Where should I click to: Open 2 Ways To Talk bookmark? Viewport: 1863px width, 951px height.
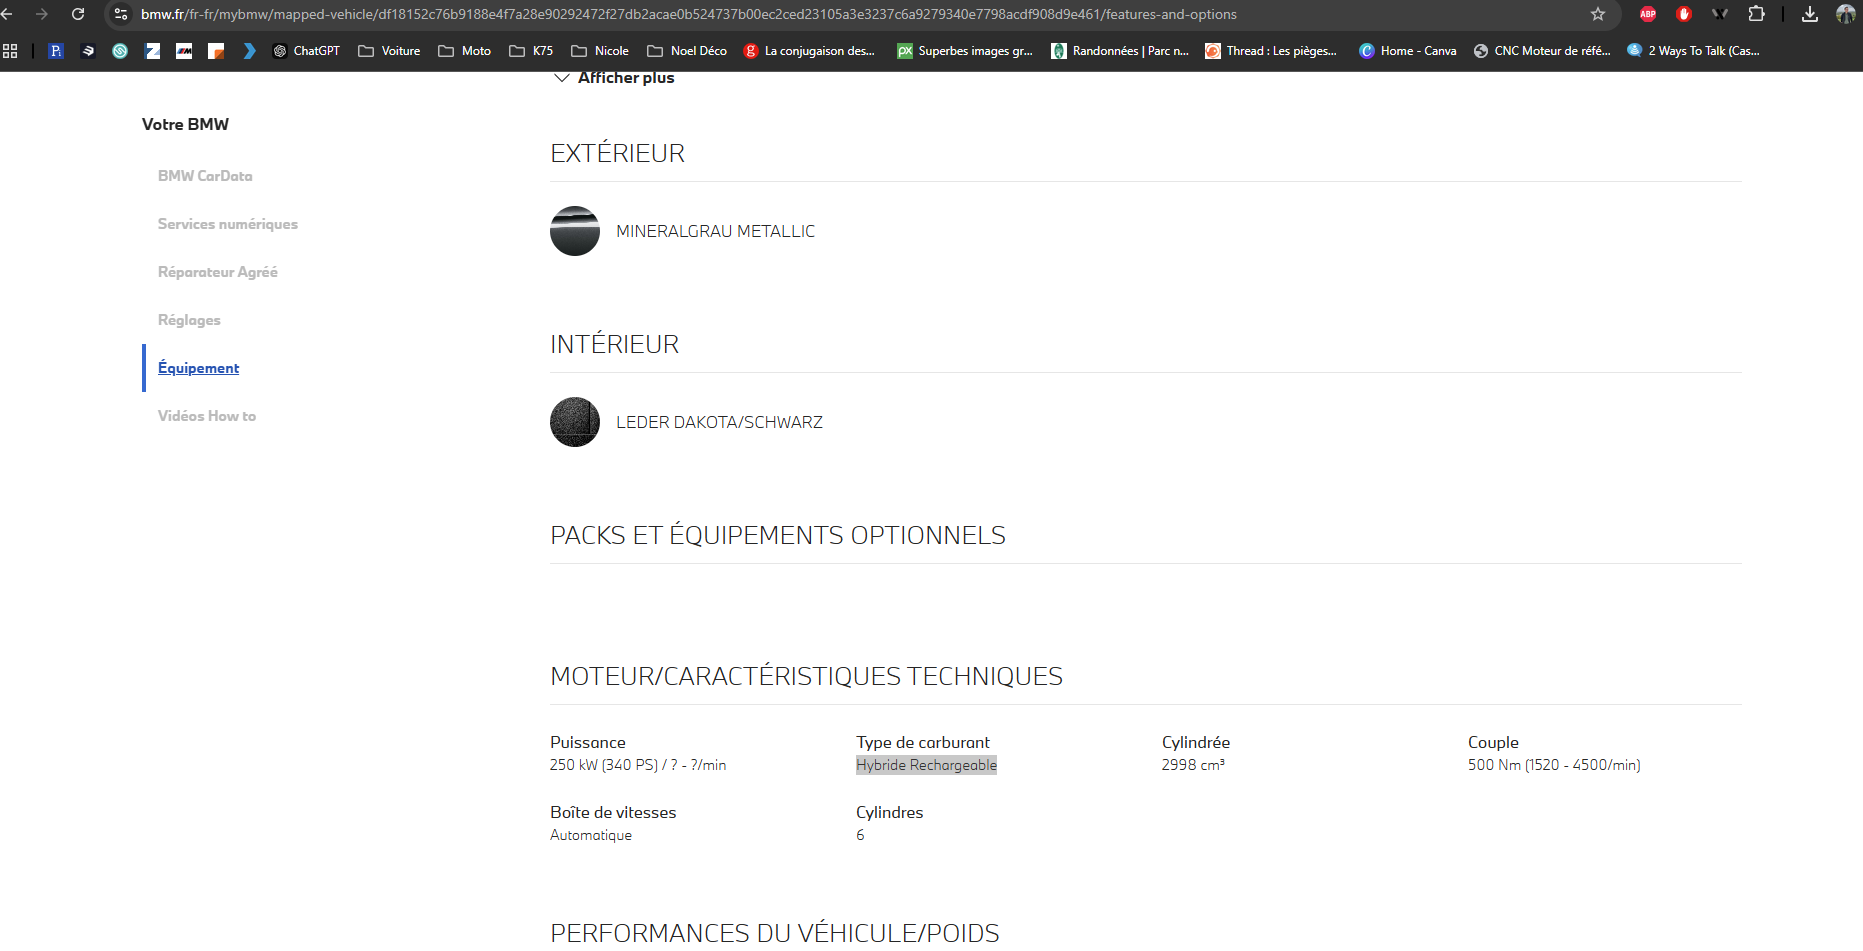click(x=1693, y=51)
